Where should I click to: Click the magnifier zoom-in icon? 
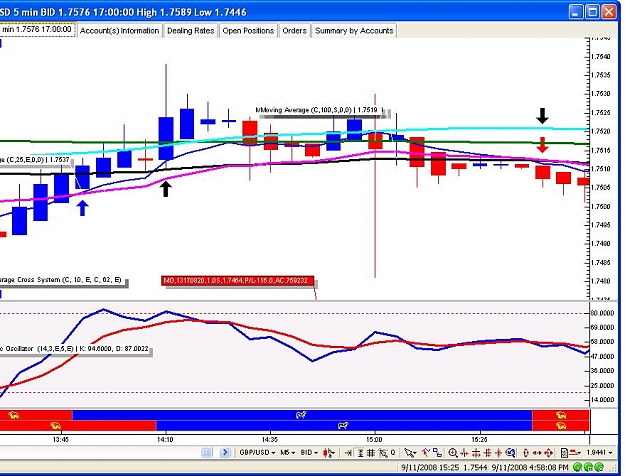(453, 452)
